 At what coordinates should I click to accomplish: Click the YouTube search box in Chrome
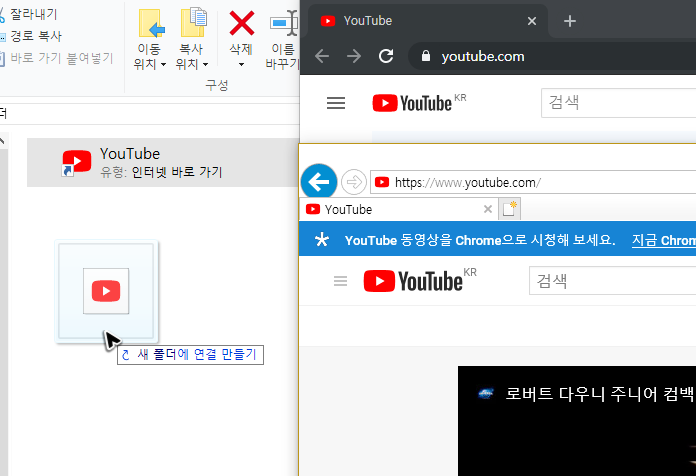click(x=618, y=103)
